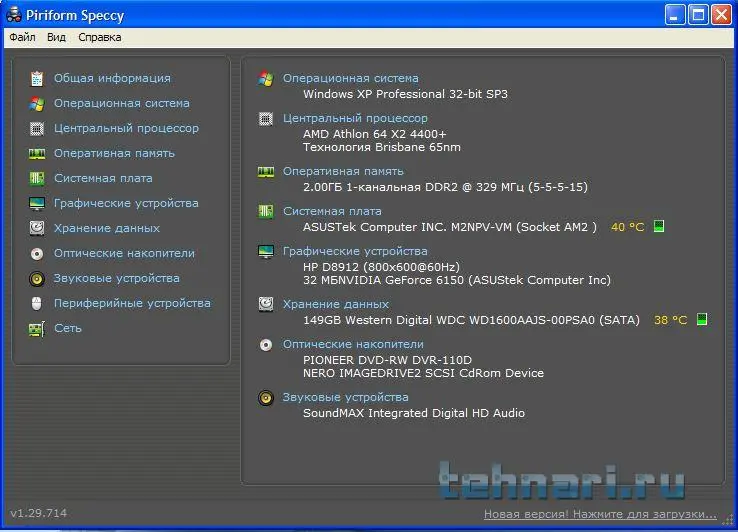Click the green indicator beside 38 °C
This screenshot has height=532, width=738.
pos(702,319)
